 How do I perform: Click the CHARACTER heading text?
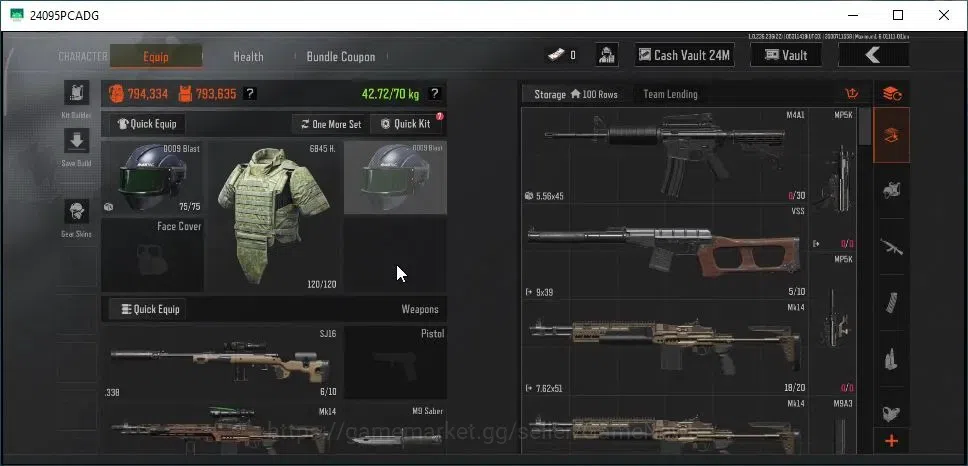point(83,57)
